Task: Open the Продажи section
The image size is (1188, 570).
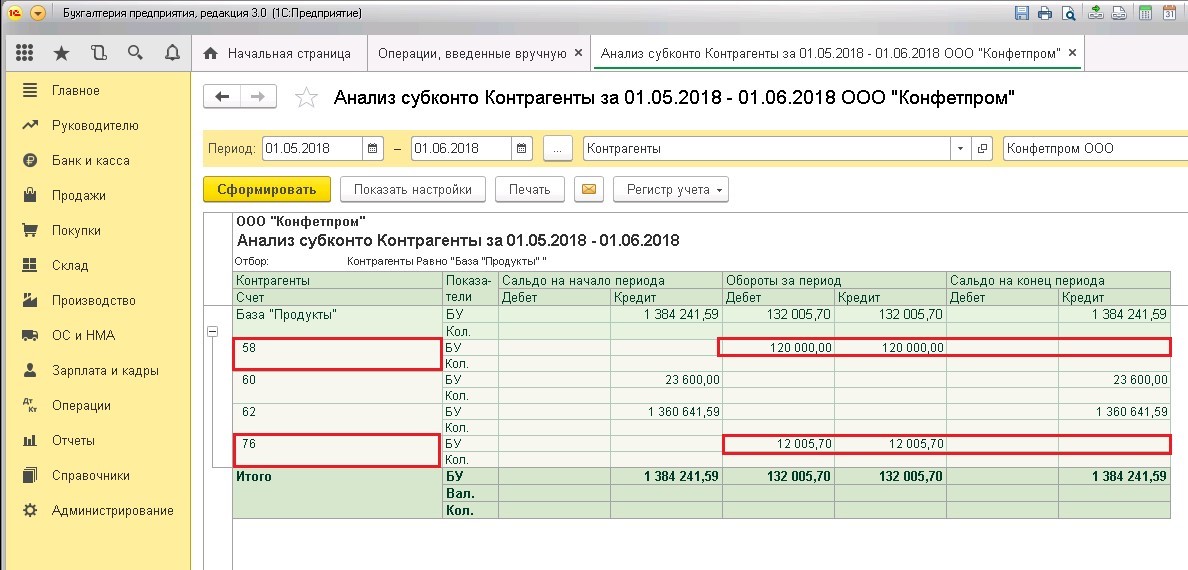Action: click(x=78, y=196)
